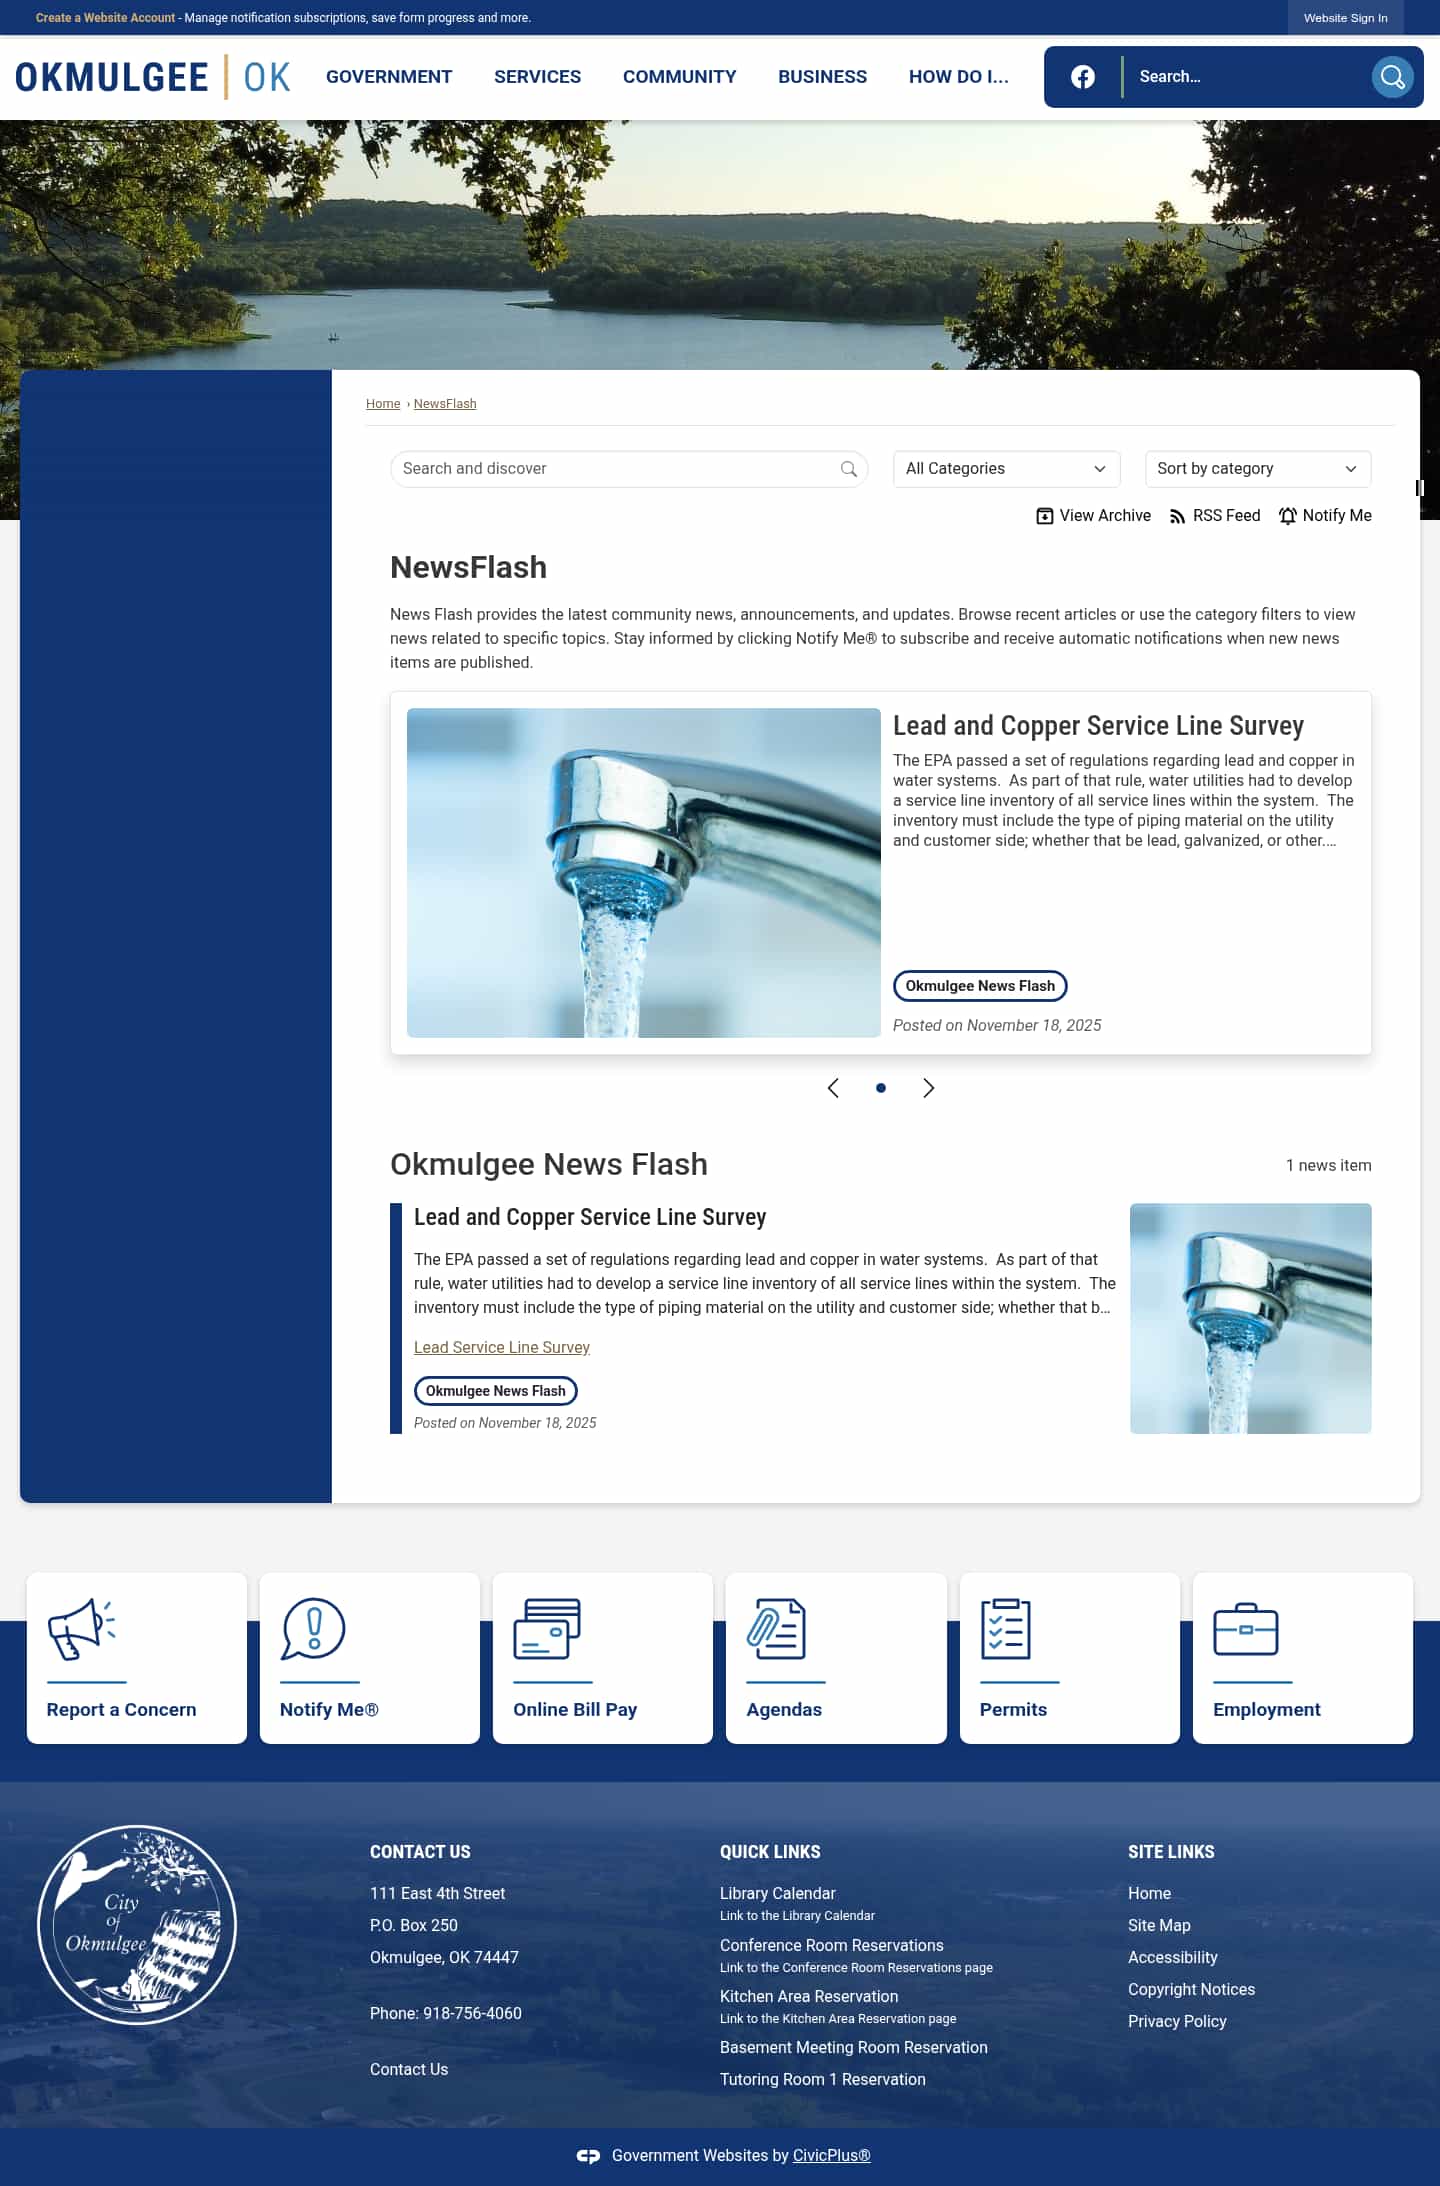The width and height of the screenshot is (1440, 2186).
Task: Open the Privacy Policy link
Action: point(1177,2022)
